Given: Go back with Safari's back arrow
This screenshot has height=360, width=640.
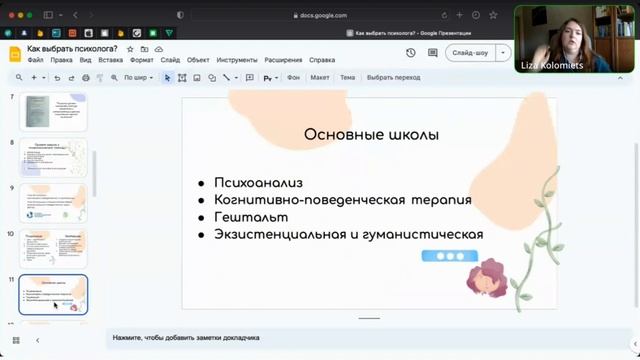Looking at the screenshot, I should [75, 15].
